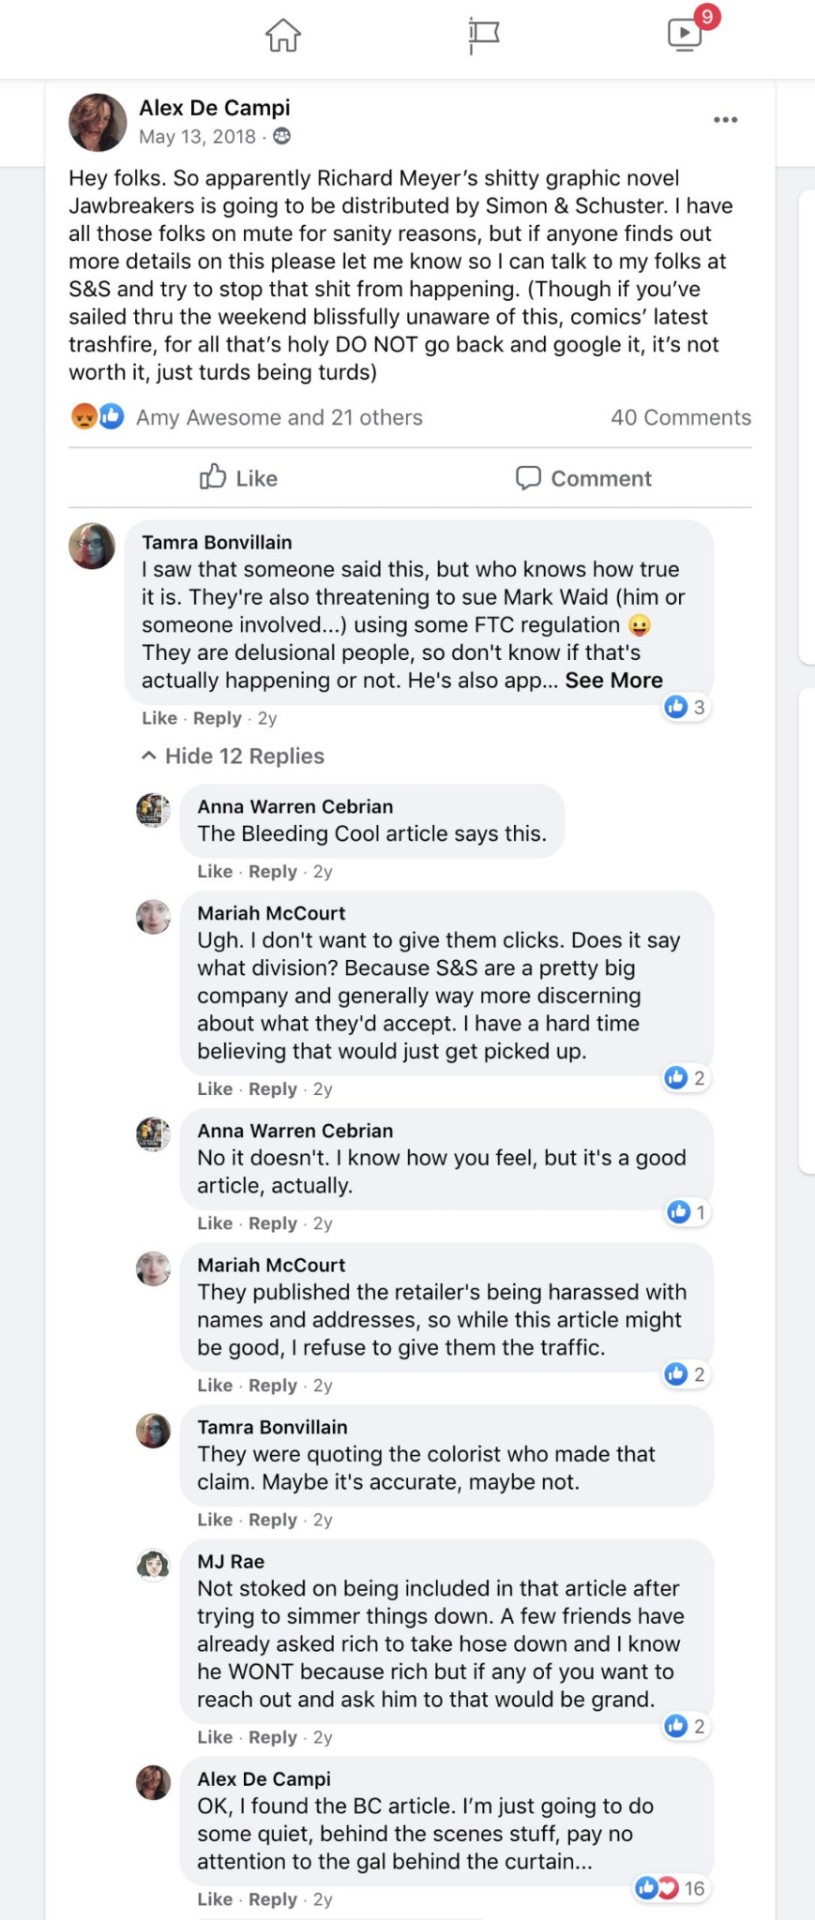This screenshot has width=815, height=1920.
Task: Open MJ Rae's avatar
Action: [153, 1563]
